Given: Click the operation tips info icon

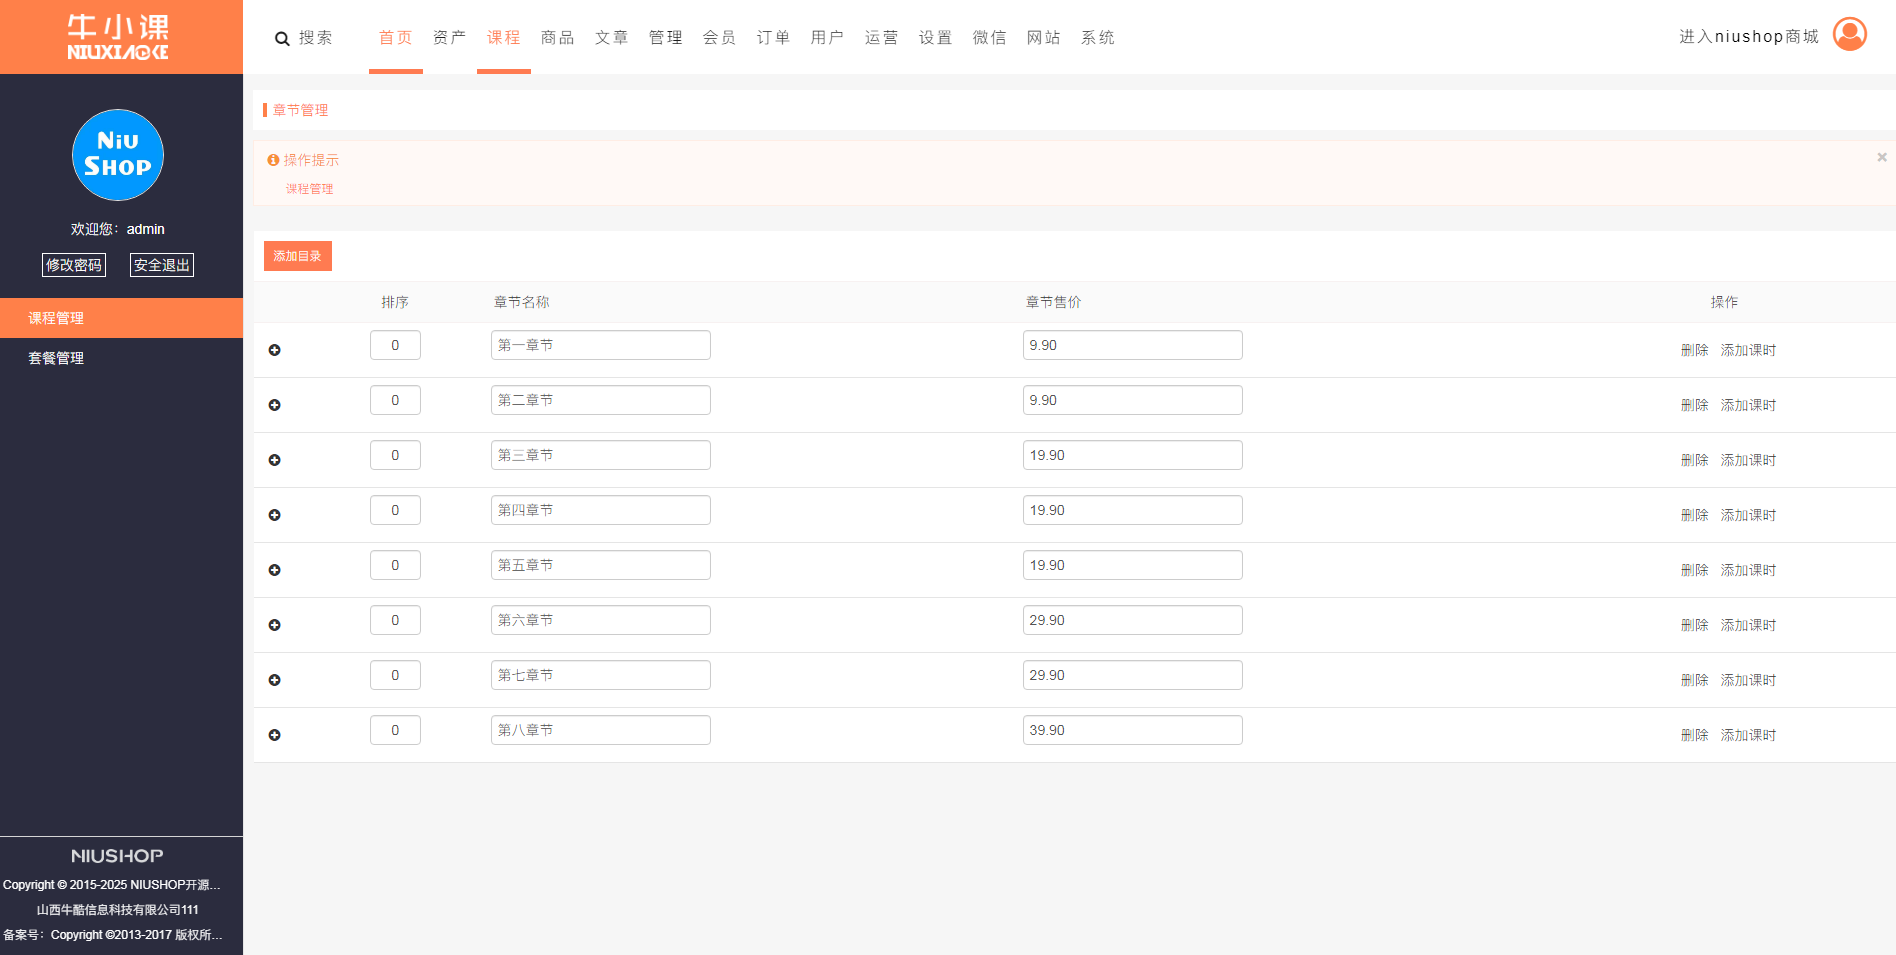Looking at the screenshot, I should pos(273,160).
